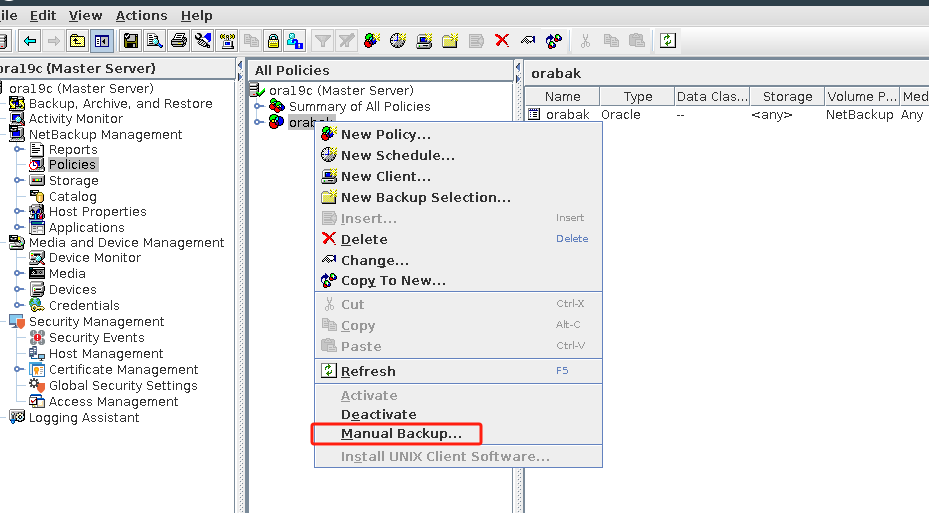Expand the Applications tree node
The width and height of the screenshot is (929, 513).
[18, 227]
